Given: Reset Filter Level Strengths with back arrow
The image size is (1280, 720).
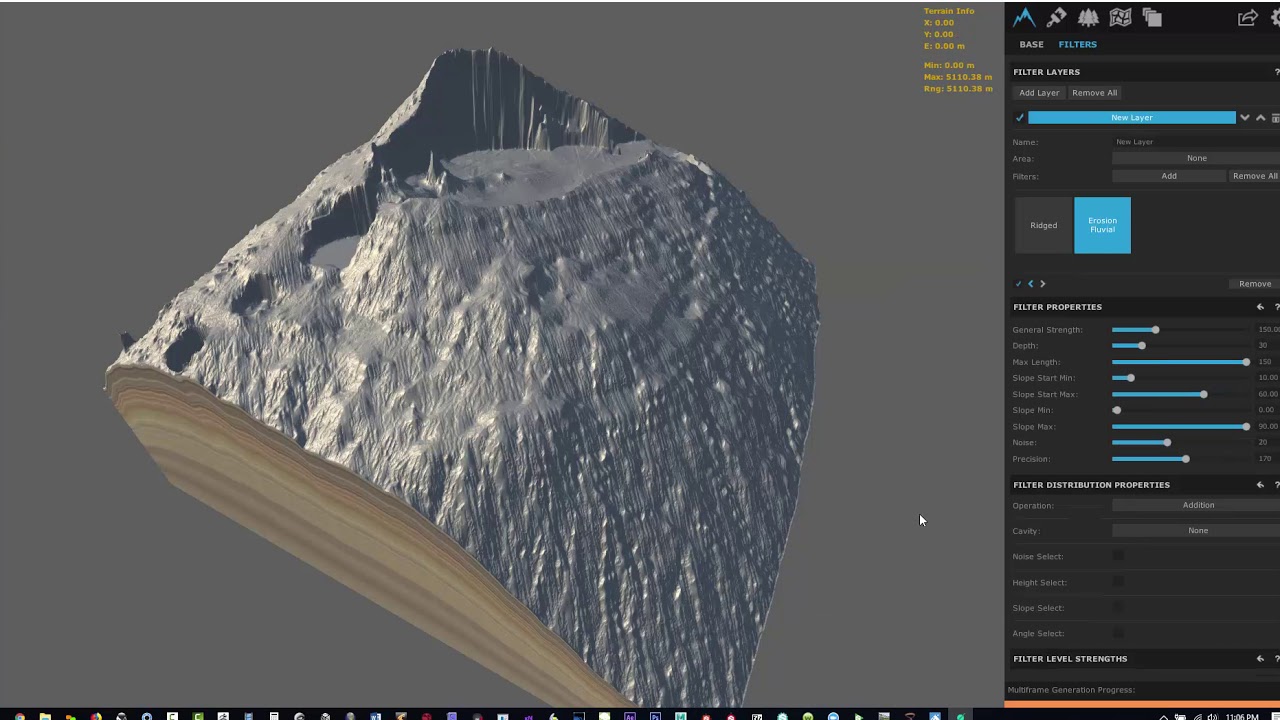Looking at the screenshot, I should pos(1260,659).
